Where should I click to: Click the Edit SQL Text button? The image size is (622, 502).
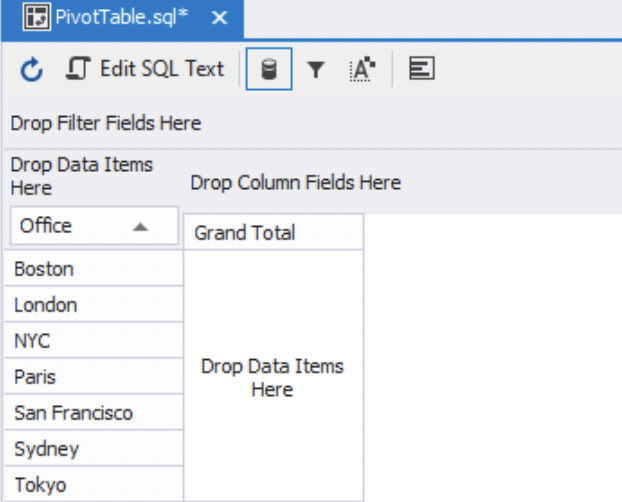point(145,70)
